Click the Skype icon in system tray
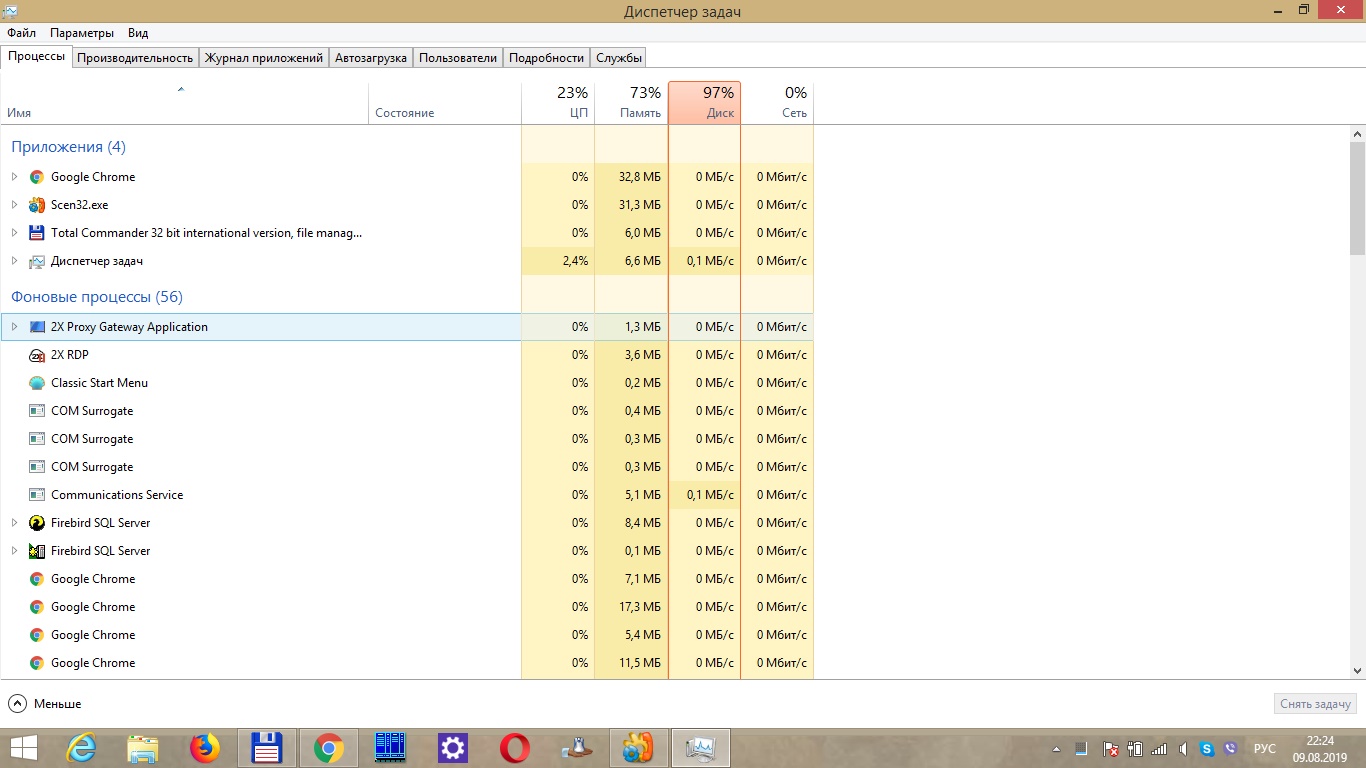Viewport: 1366px width, 768px height. (1207, 748)
